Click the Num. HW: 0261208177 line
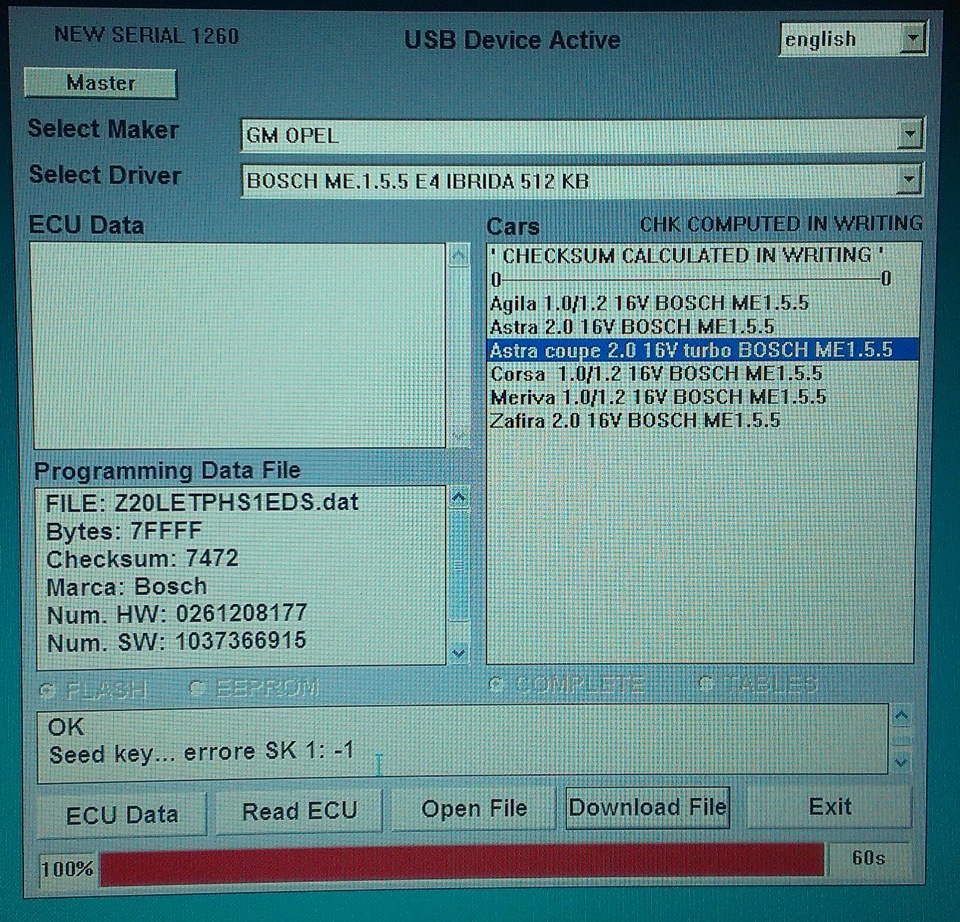The height and width of the screenshot is (922, 960). point(177,614)
